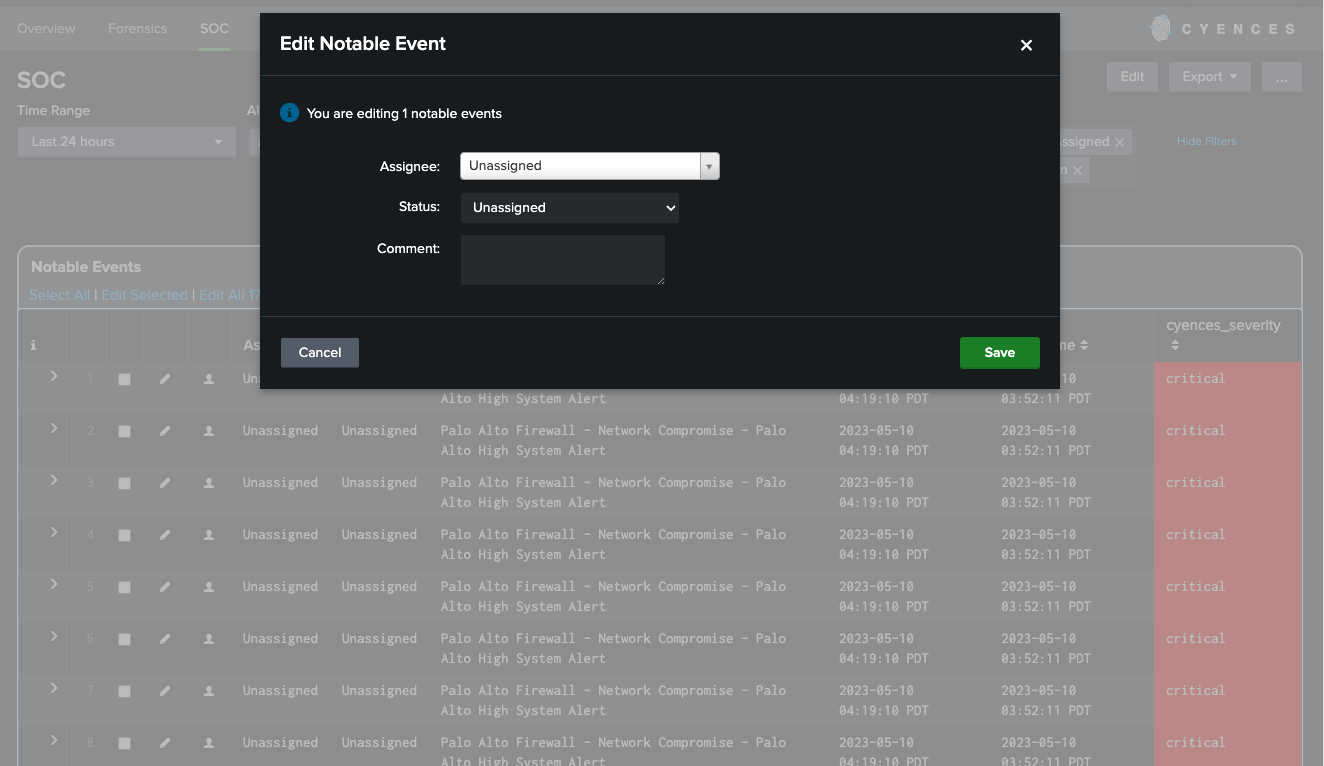Click inside the Comment text area

pos(563,260)
